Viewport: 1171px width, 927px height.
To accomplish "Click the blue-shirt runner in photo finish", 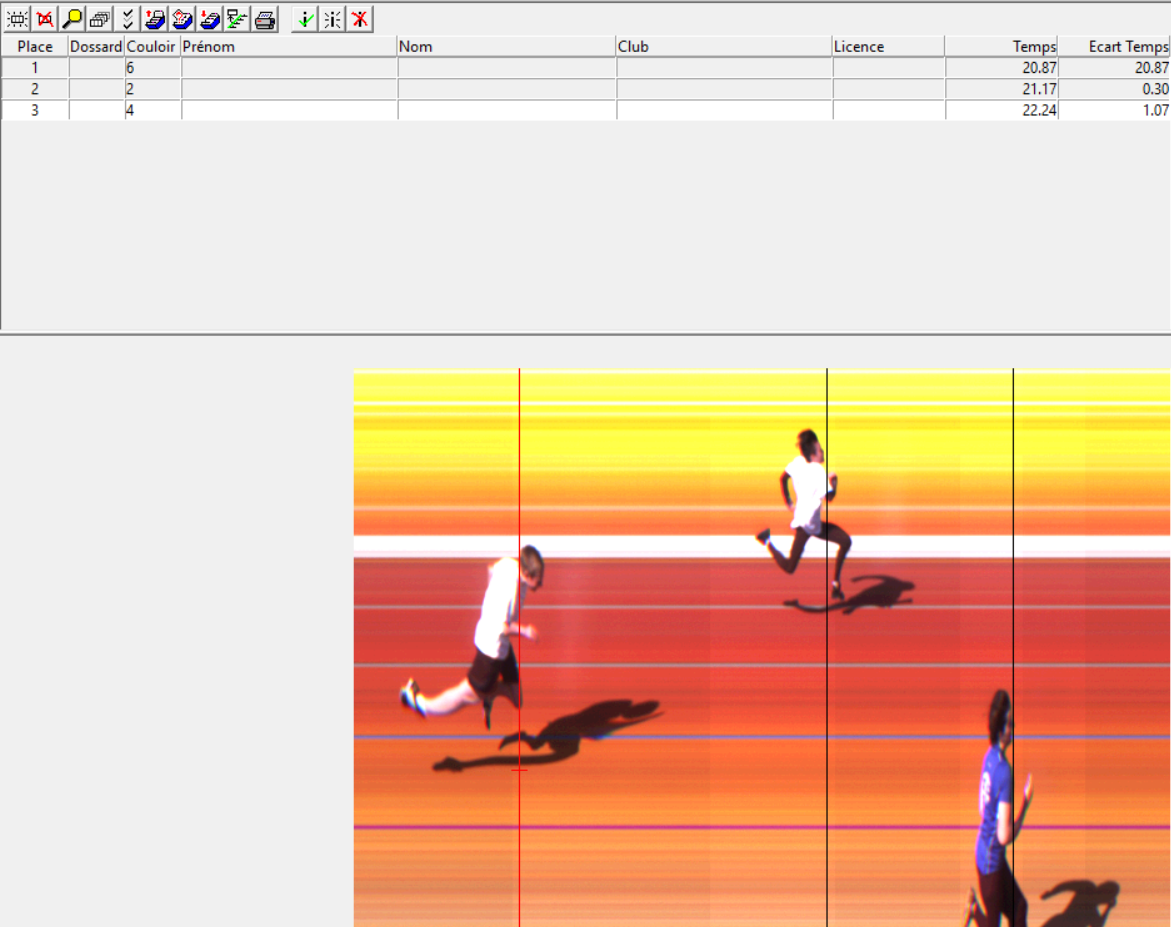I will click(x=997, y=810).
